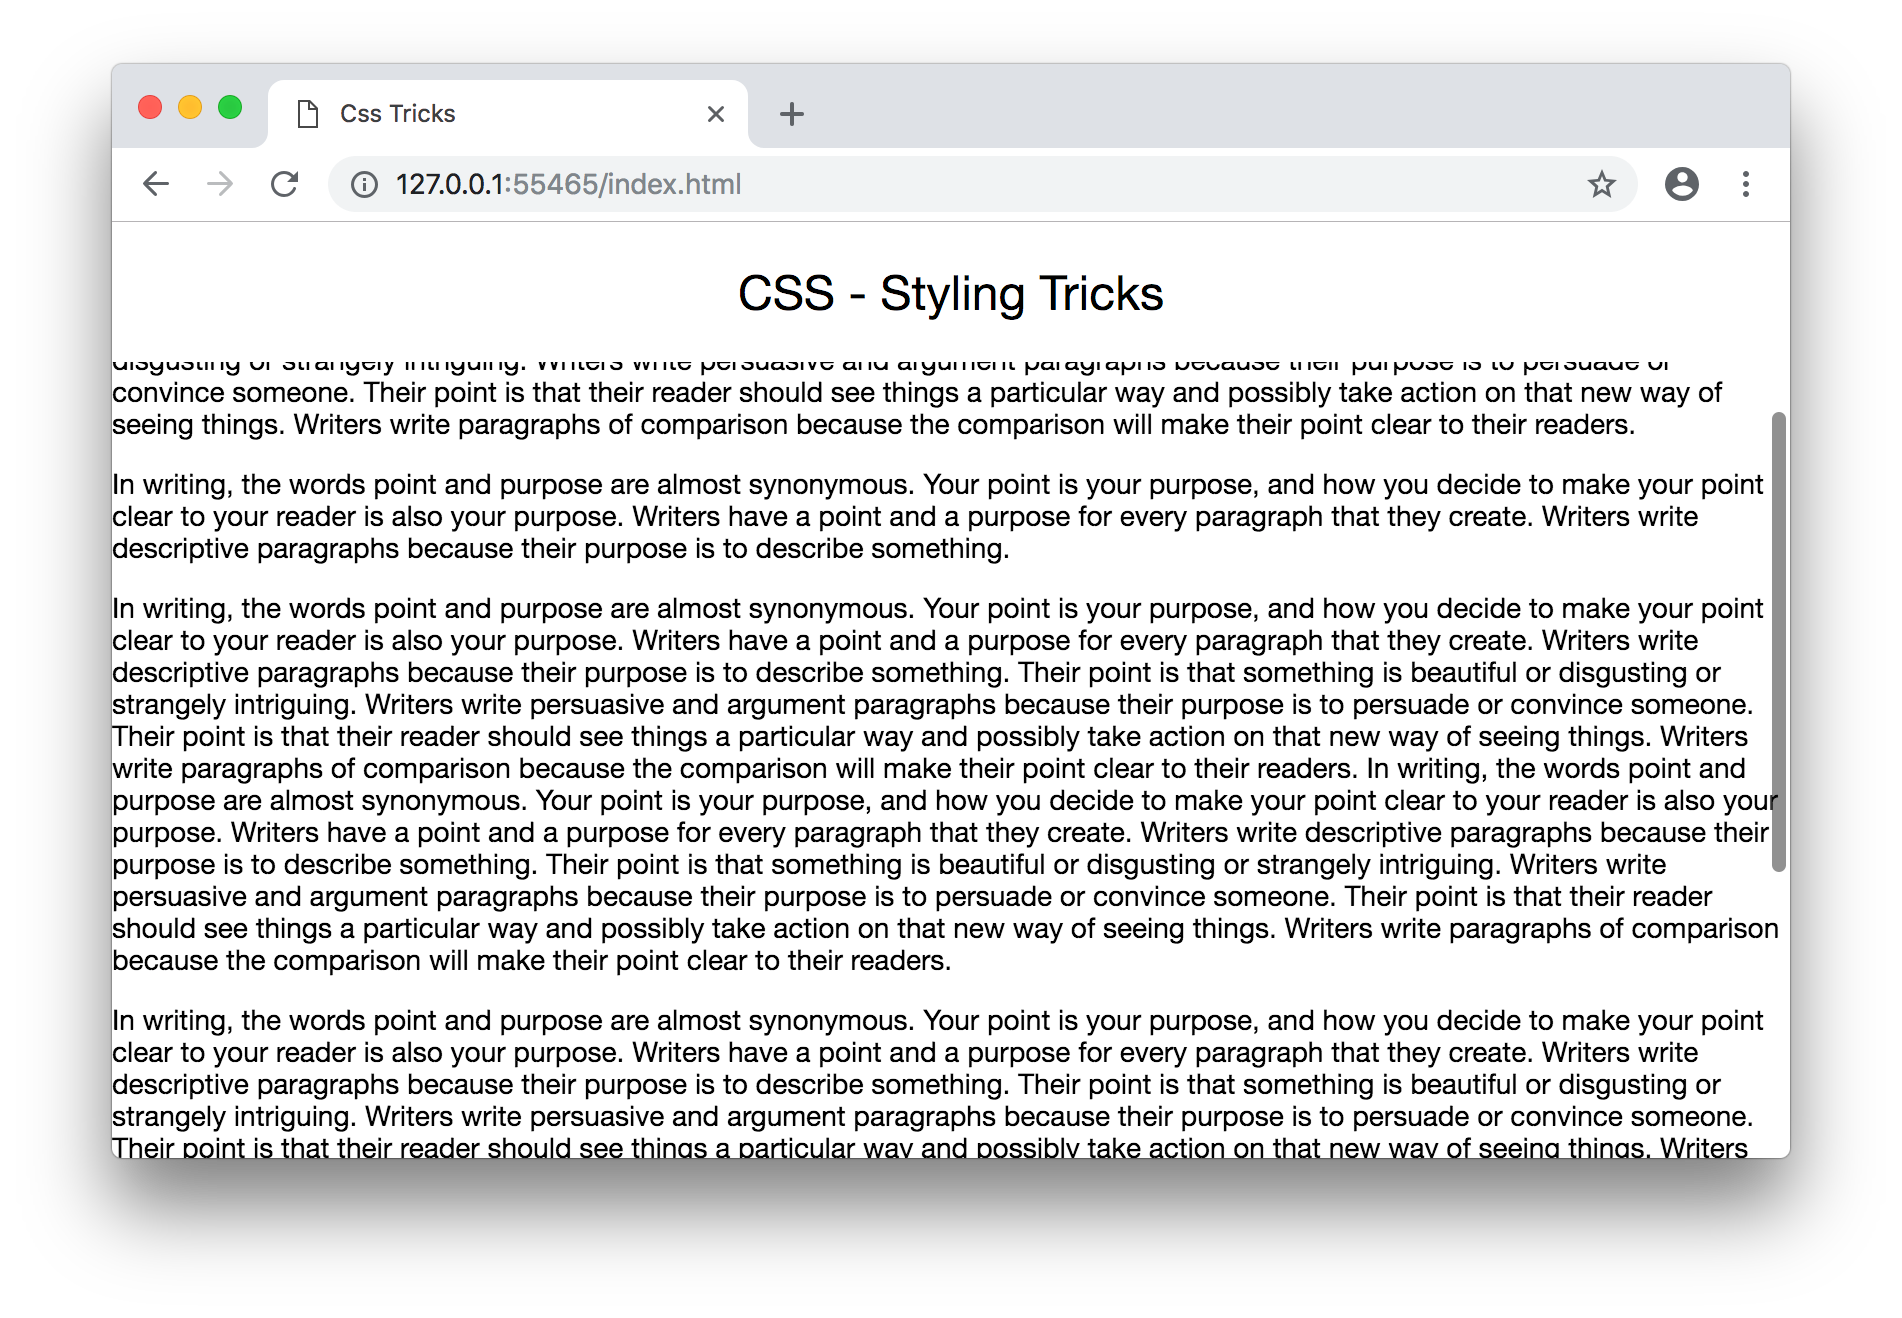Reload the index.html page
This screenshot has height=1318, width=1902.
coord(285,184)
